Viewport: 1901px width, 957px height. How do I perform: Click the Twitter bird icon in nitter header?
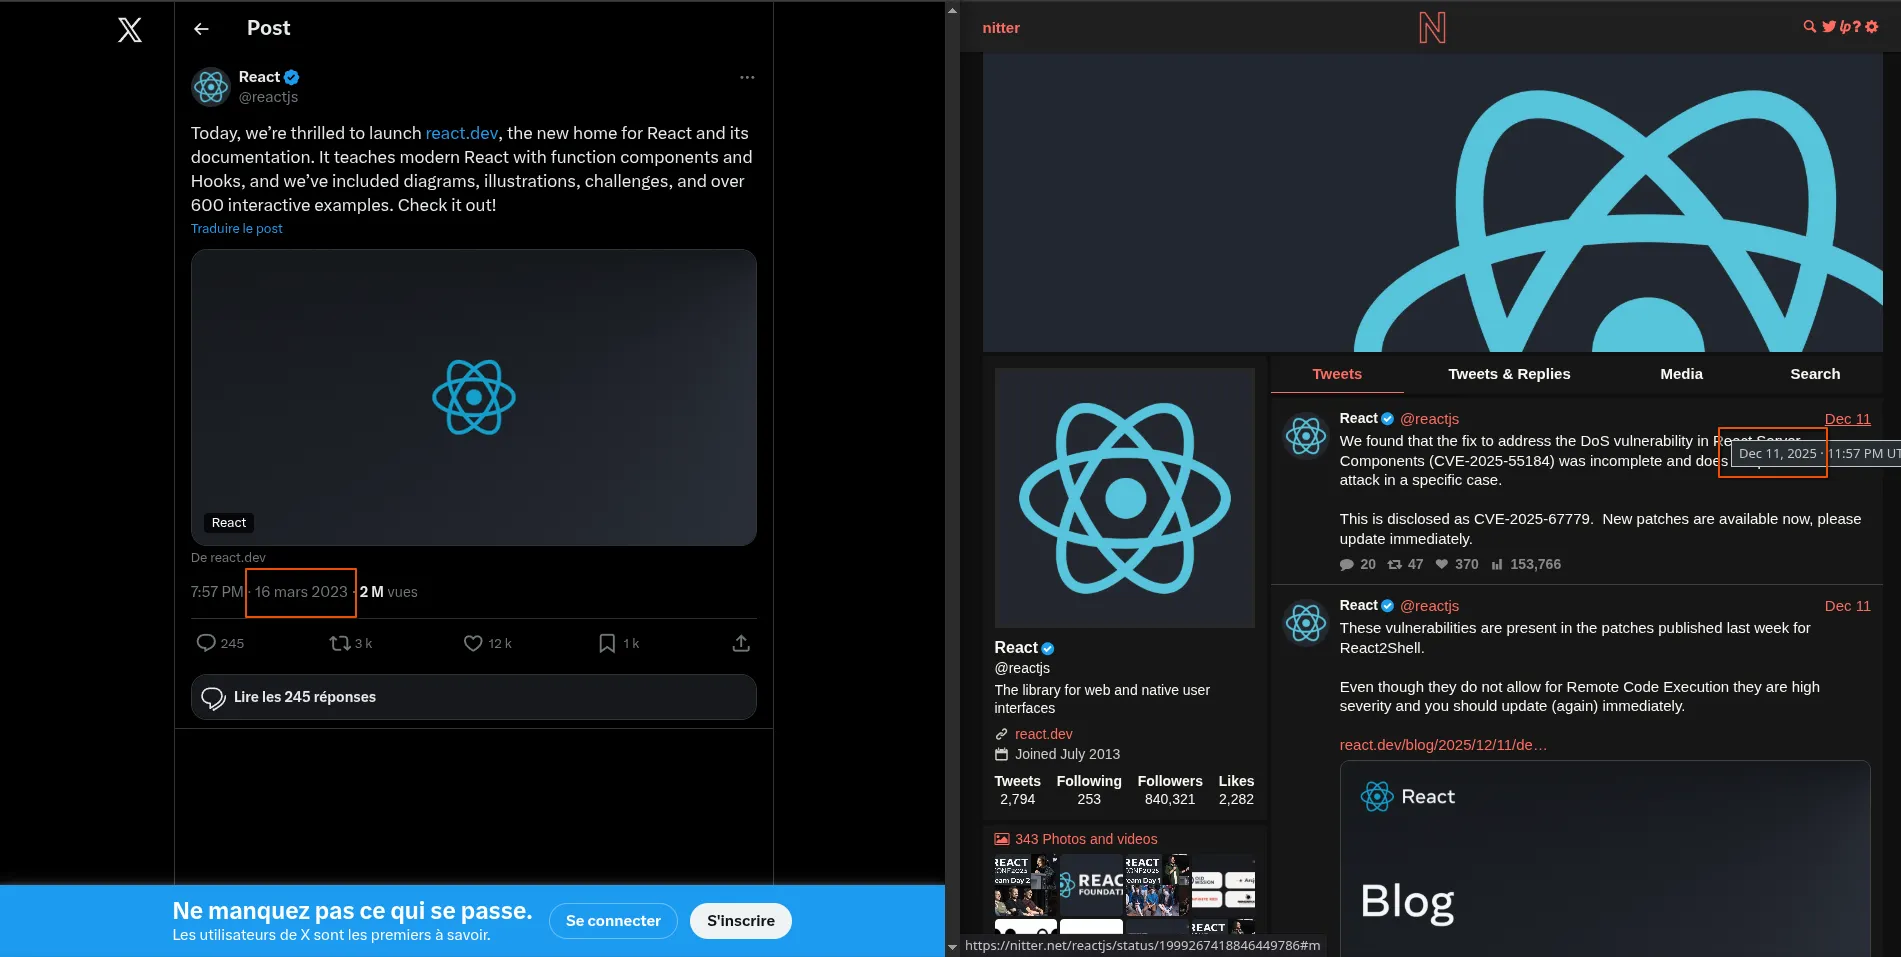pyautogui.click(x=1828, y=27)
